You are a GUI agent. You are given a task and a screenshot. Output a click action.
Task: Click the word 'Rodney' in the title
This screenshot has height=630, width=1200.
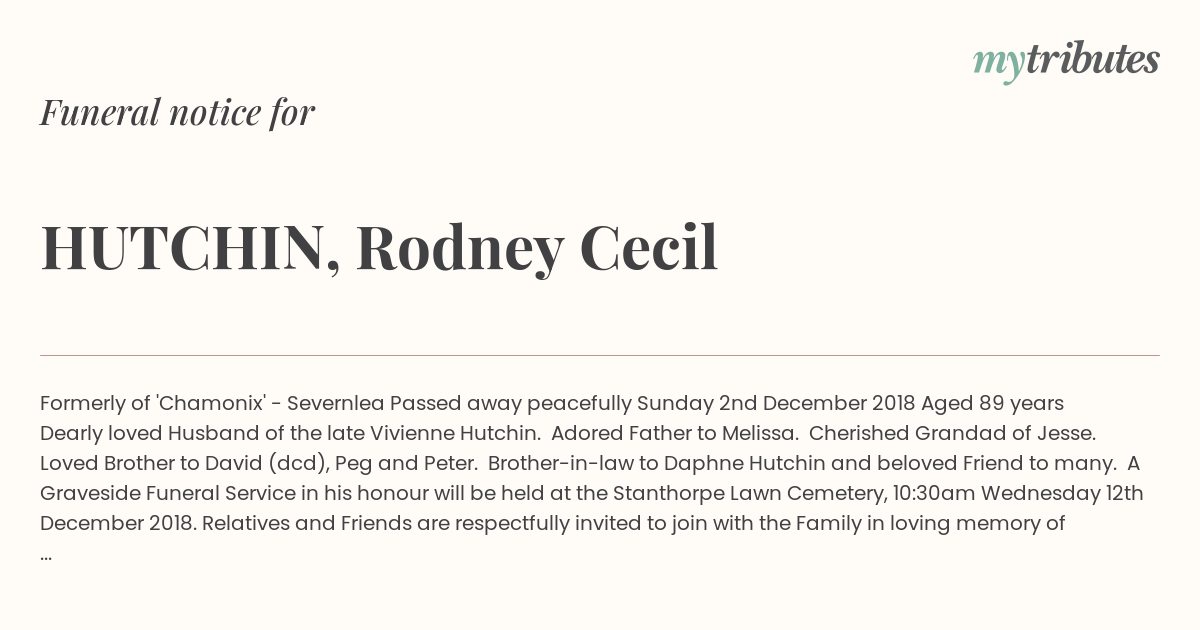[x=460, y=250]
